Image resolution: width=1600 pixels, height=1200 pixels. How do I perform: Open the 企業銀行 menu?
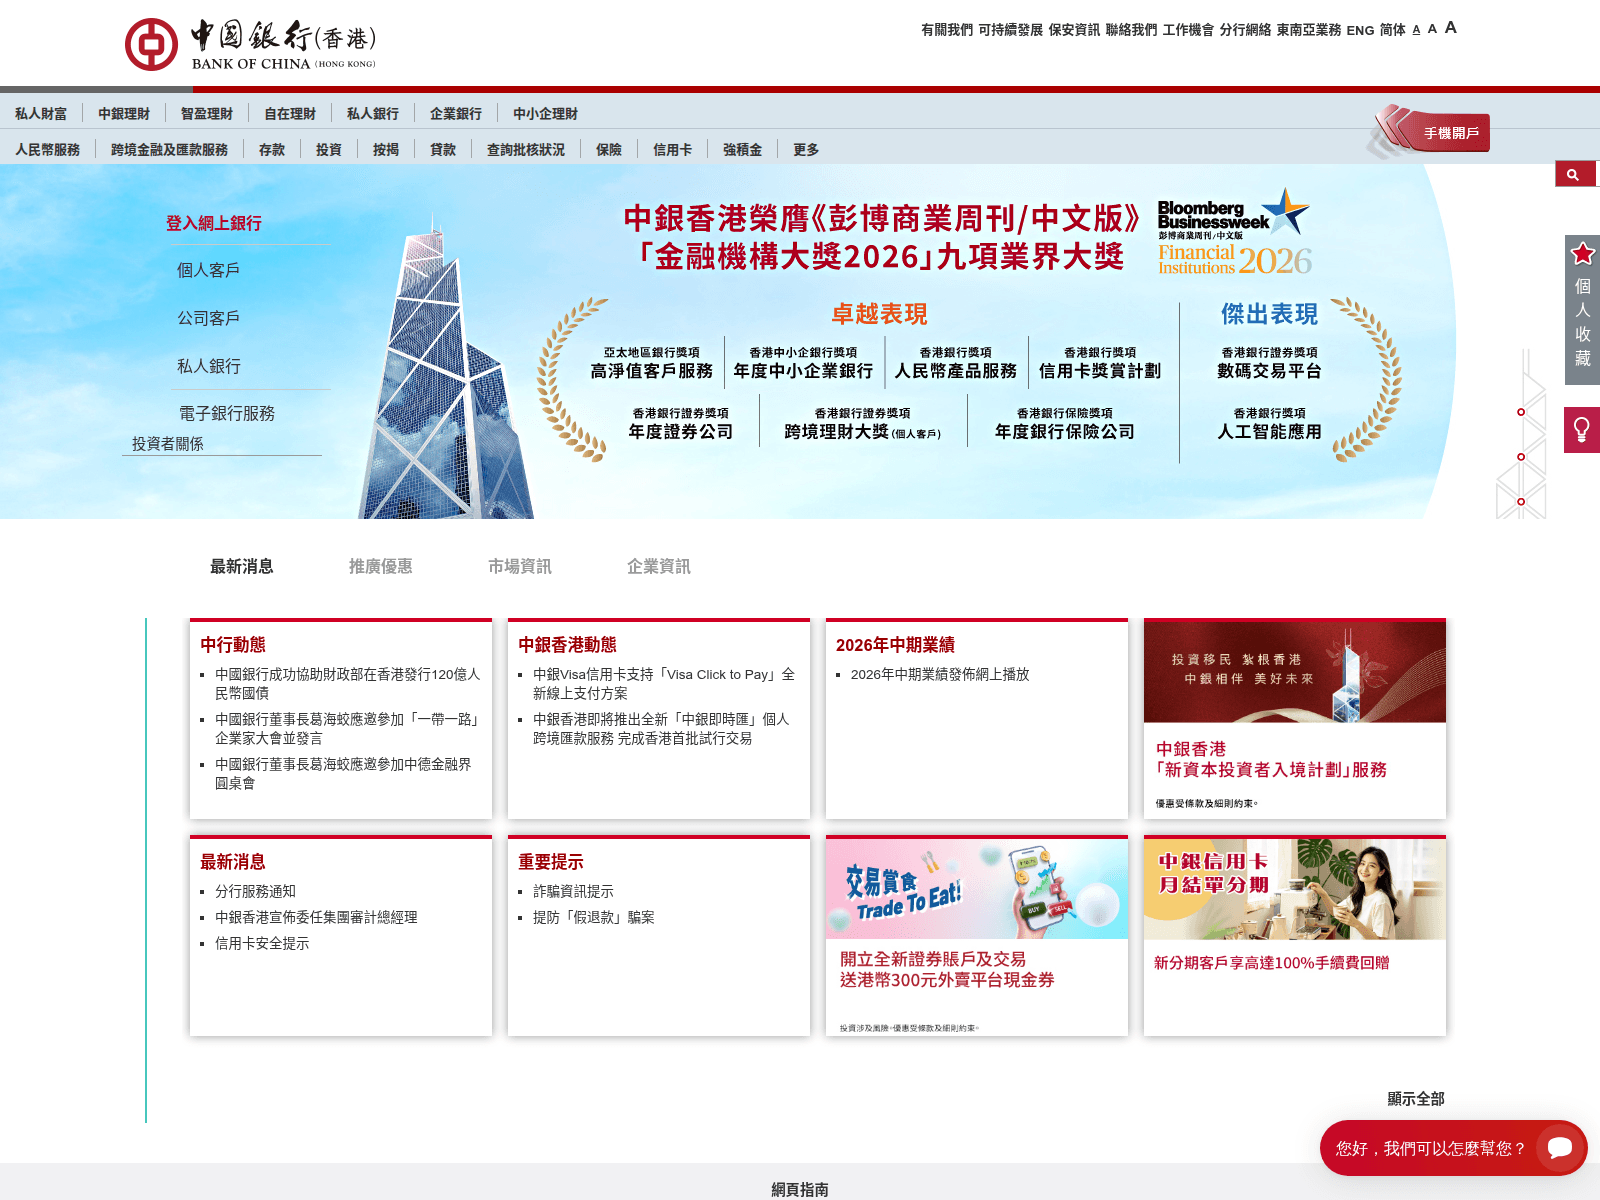point(456,114)
